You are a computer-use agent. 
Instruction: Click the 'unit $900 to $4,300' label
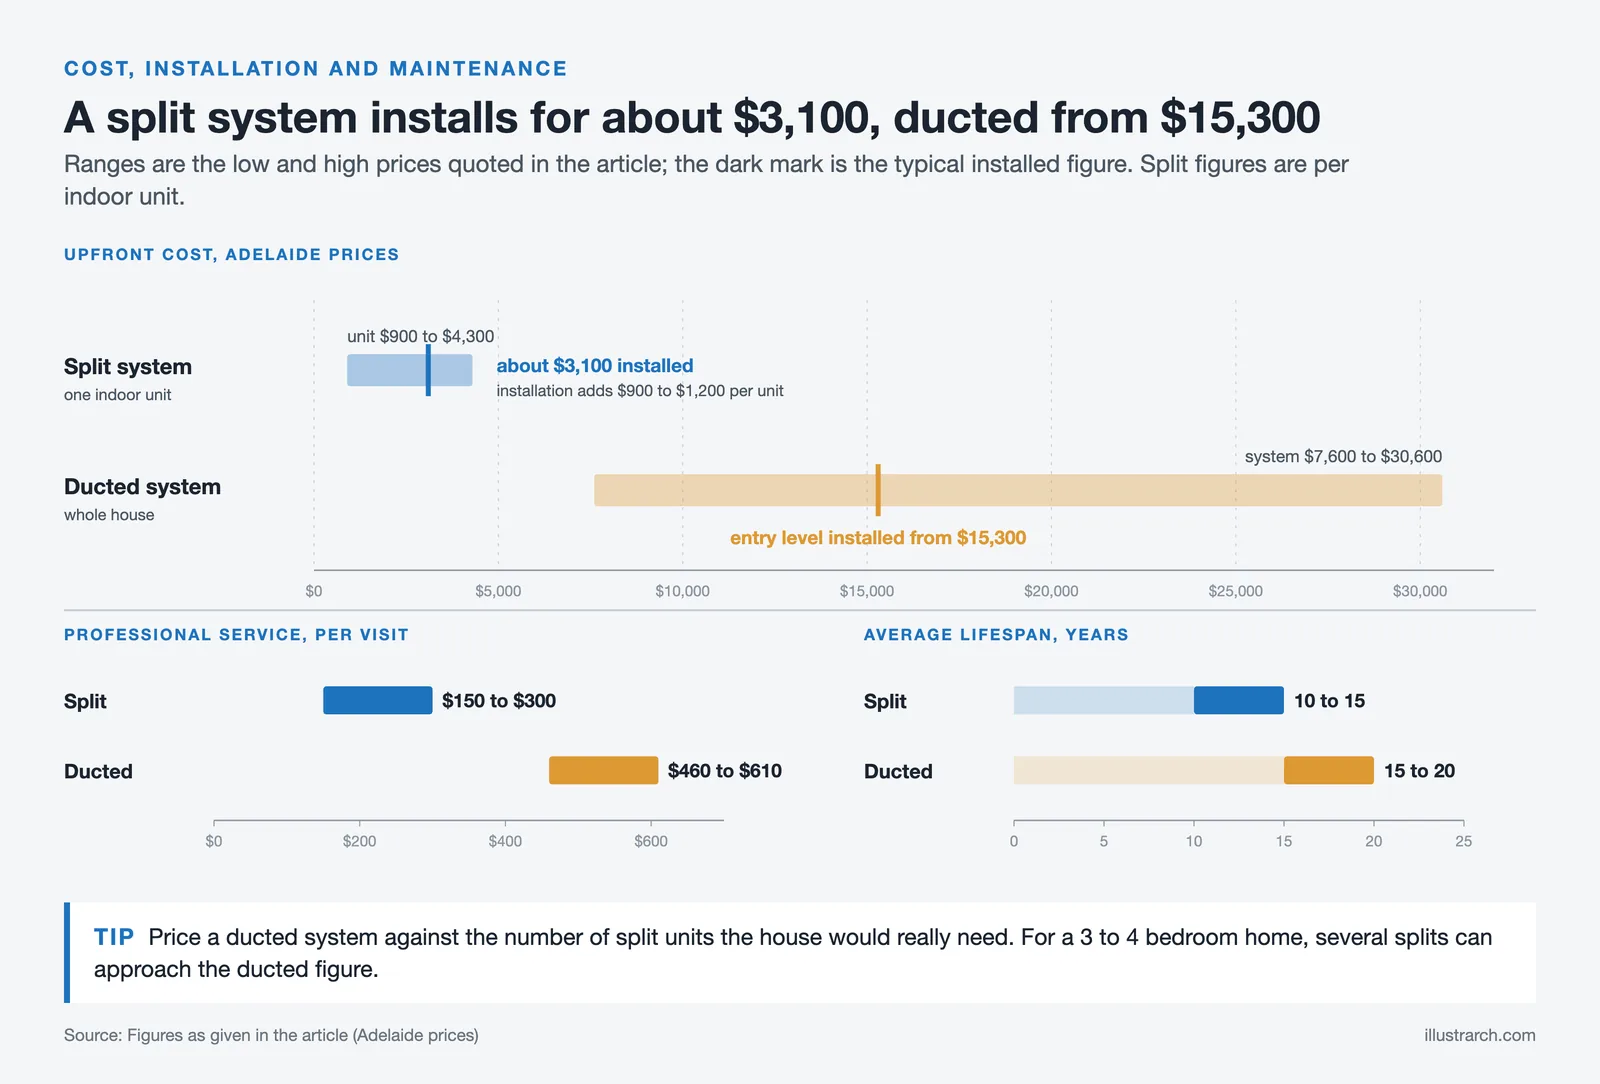(420, 336)
